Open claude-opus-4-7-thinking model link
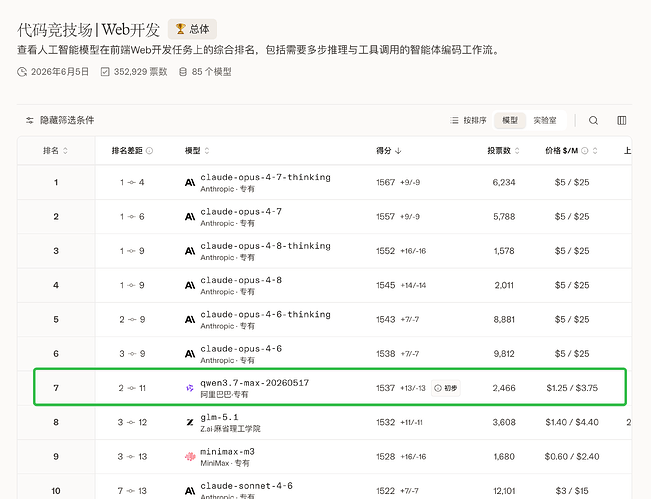Viewport: 651px width, 499px height. (265, 177)
